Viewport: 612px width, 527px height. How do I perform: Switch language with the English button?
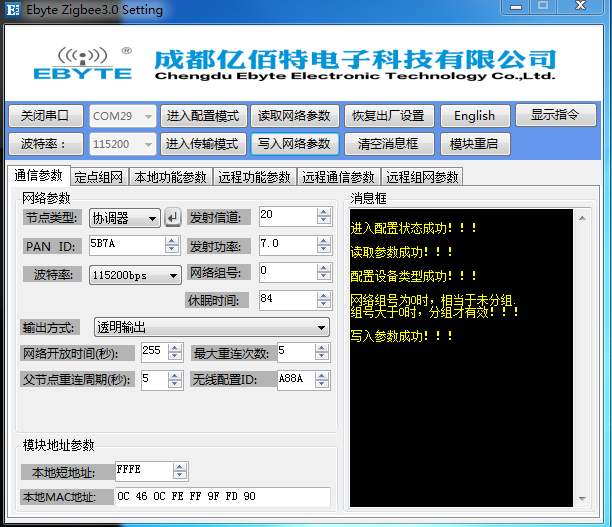pos(474,115)
